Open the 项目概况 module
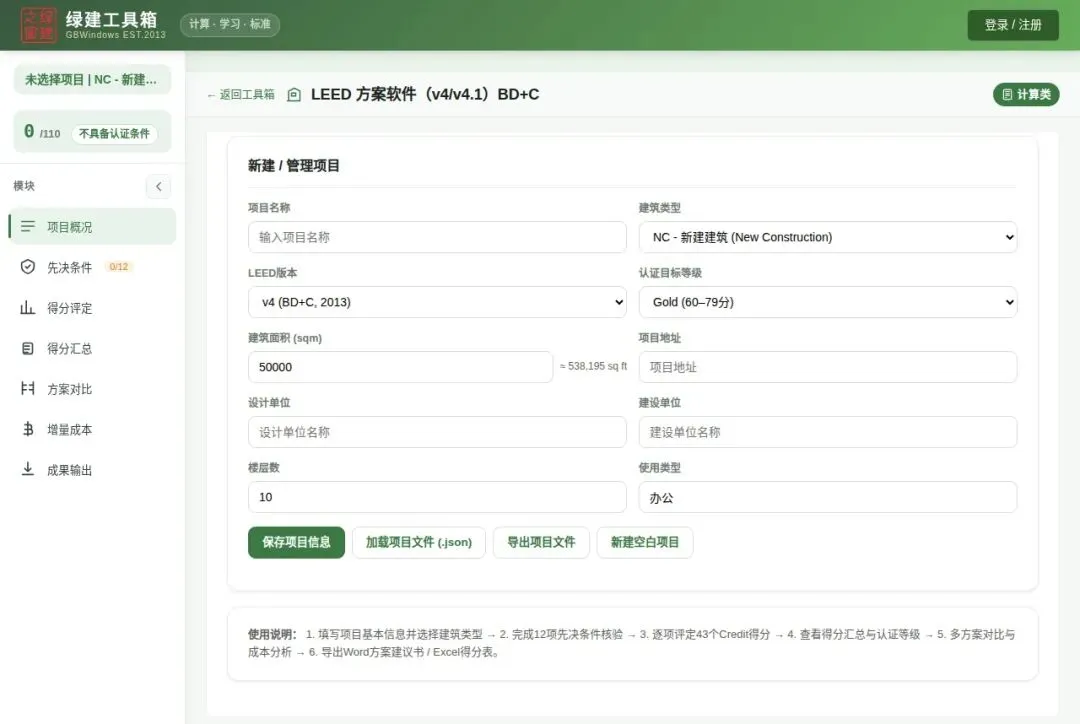 92,227
